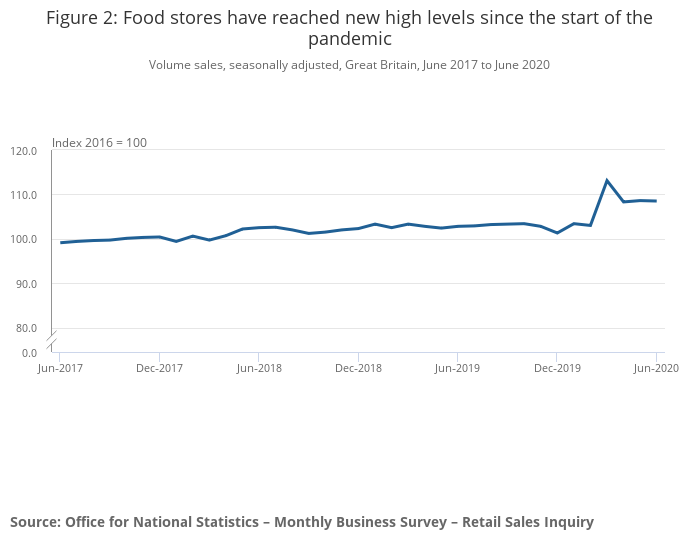Click the 90.0 y-axis label
Image resolution: width=700 pixels, height=549 pixels.
click(27, 284)
